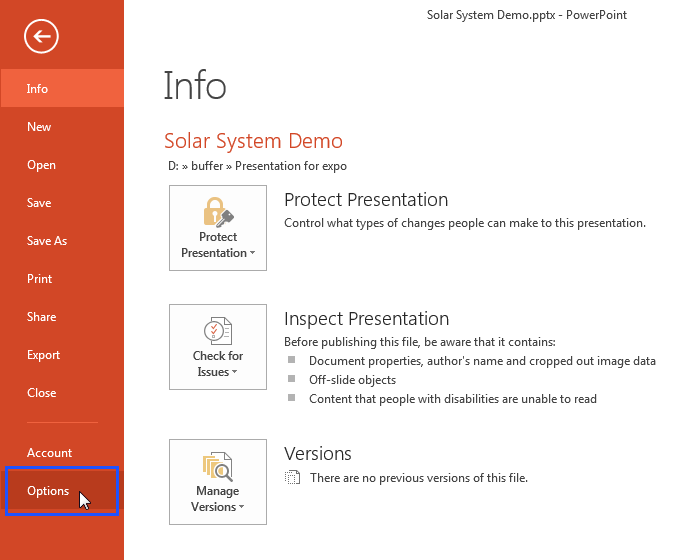This screenshot has width=700, height=560.
Task: Click the padlock and key Protect icon
Action: click(x=218, y=212)
